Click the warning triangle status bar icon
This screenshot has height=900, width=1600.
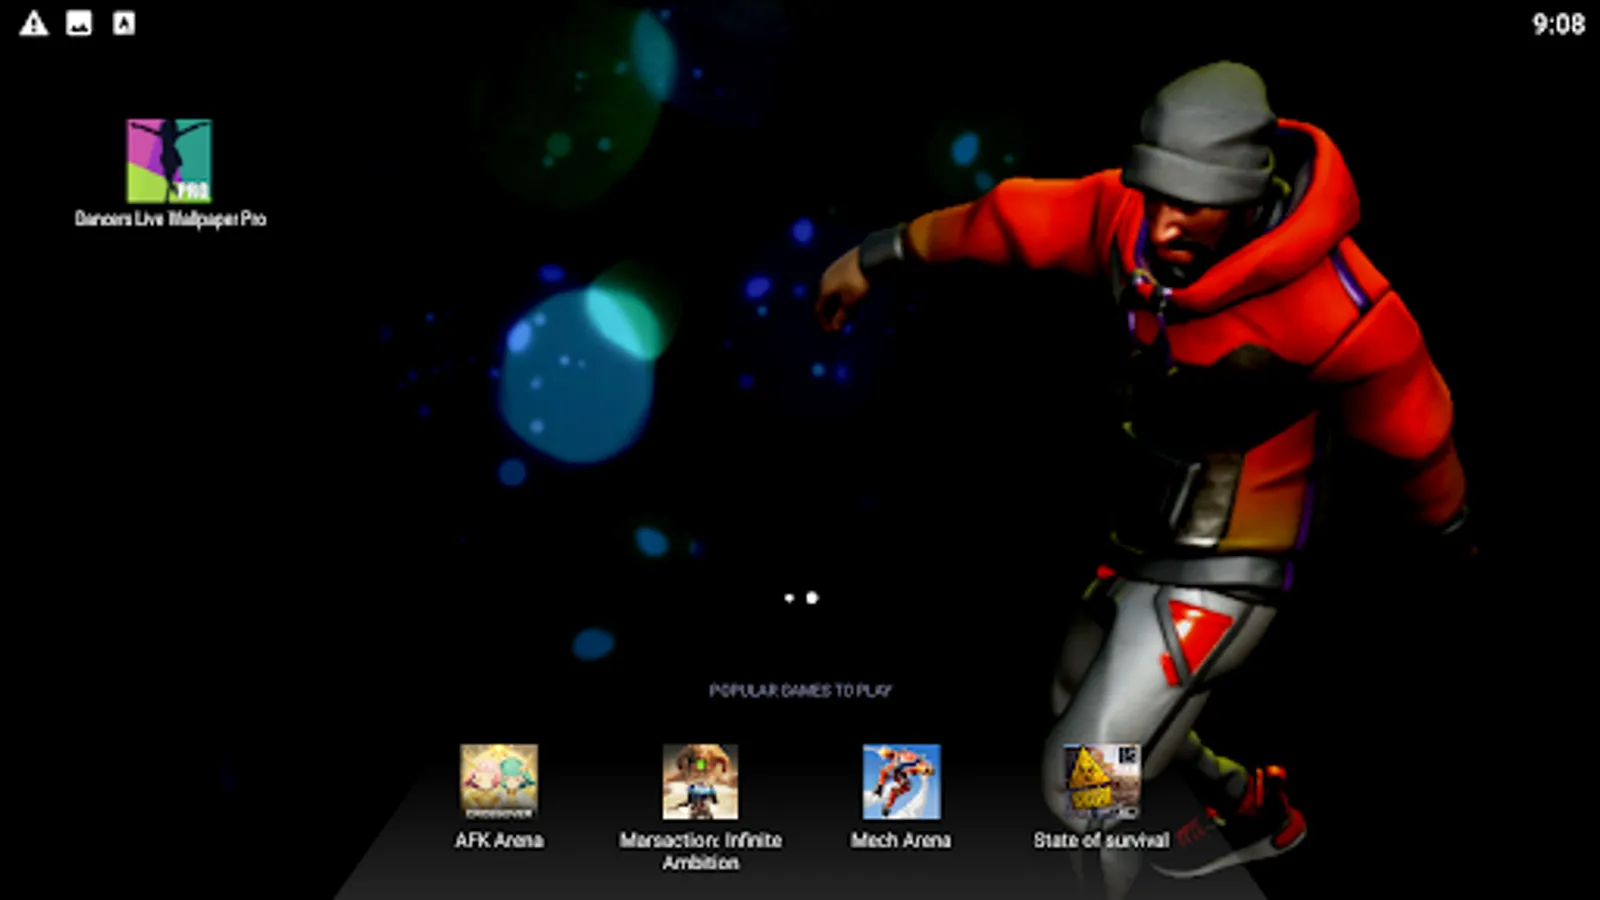point(34,23)
